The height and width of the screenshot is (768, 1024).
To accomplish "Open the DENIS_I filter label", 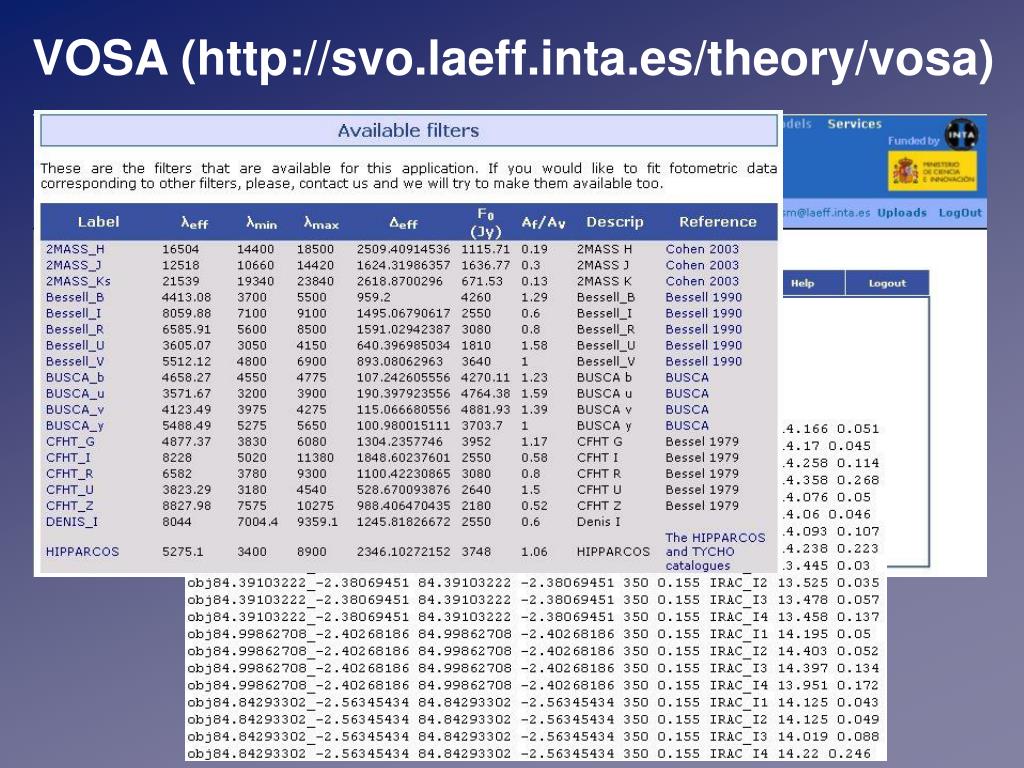I will point(72,521).
